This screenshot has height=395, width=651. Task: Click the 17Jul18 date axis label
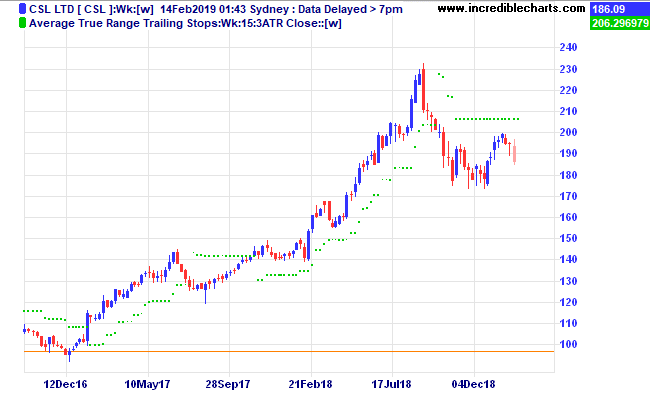pos(391,384)
